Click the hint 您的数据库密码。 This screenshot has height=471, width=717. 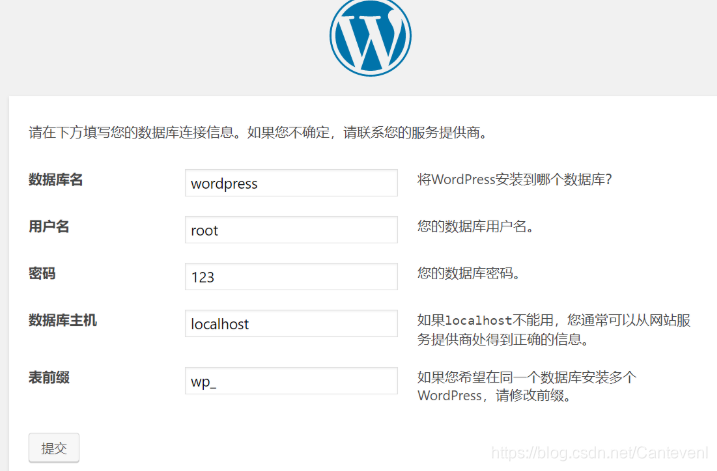pos(469,273)
